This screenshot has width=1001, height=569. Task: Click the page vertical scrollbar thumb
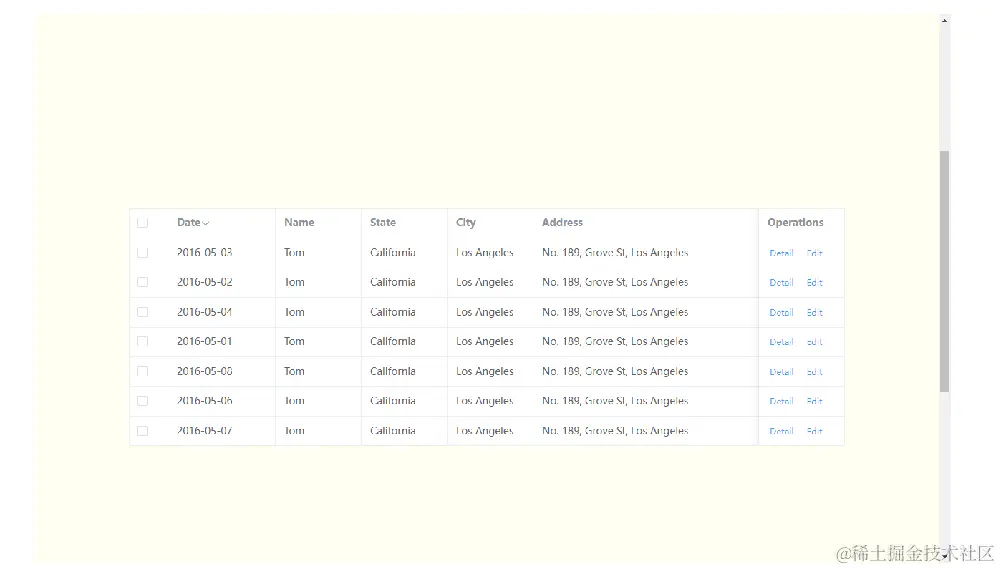click(x=944, y=271)
